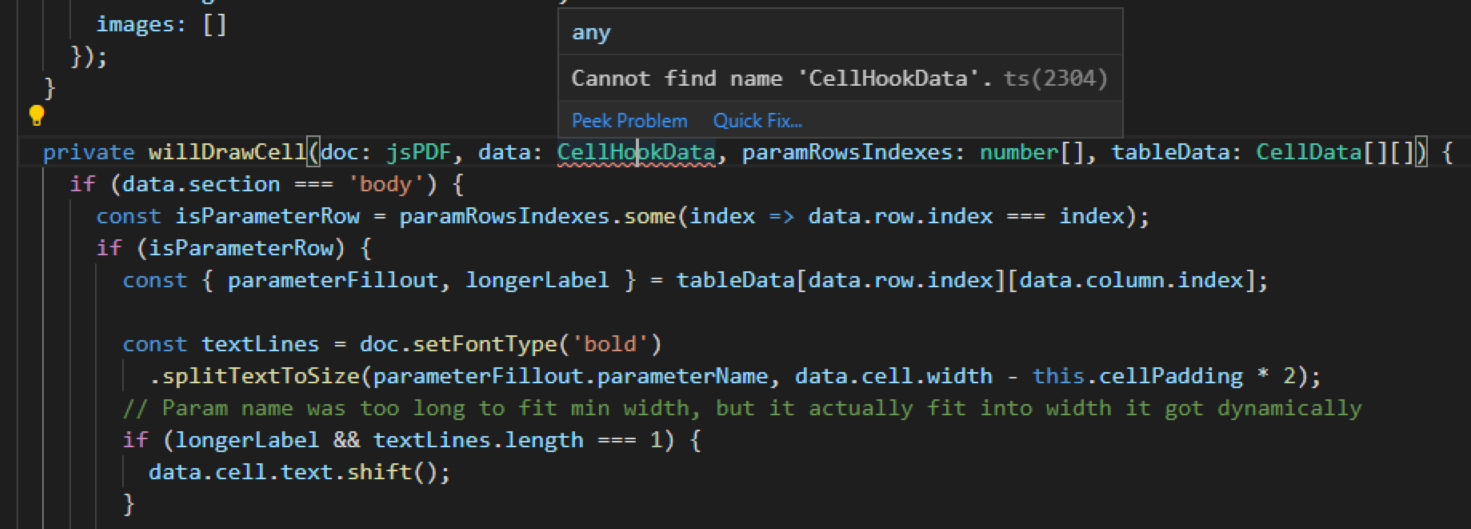
Task: Click the error message text in tooltip
Action: coord(783,78)
